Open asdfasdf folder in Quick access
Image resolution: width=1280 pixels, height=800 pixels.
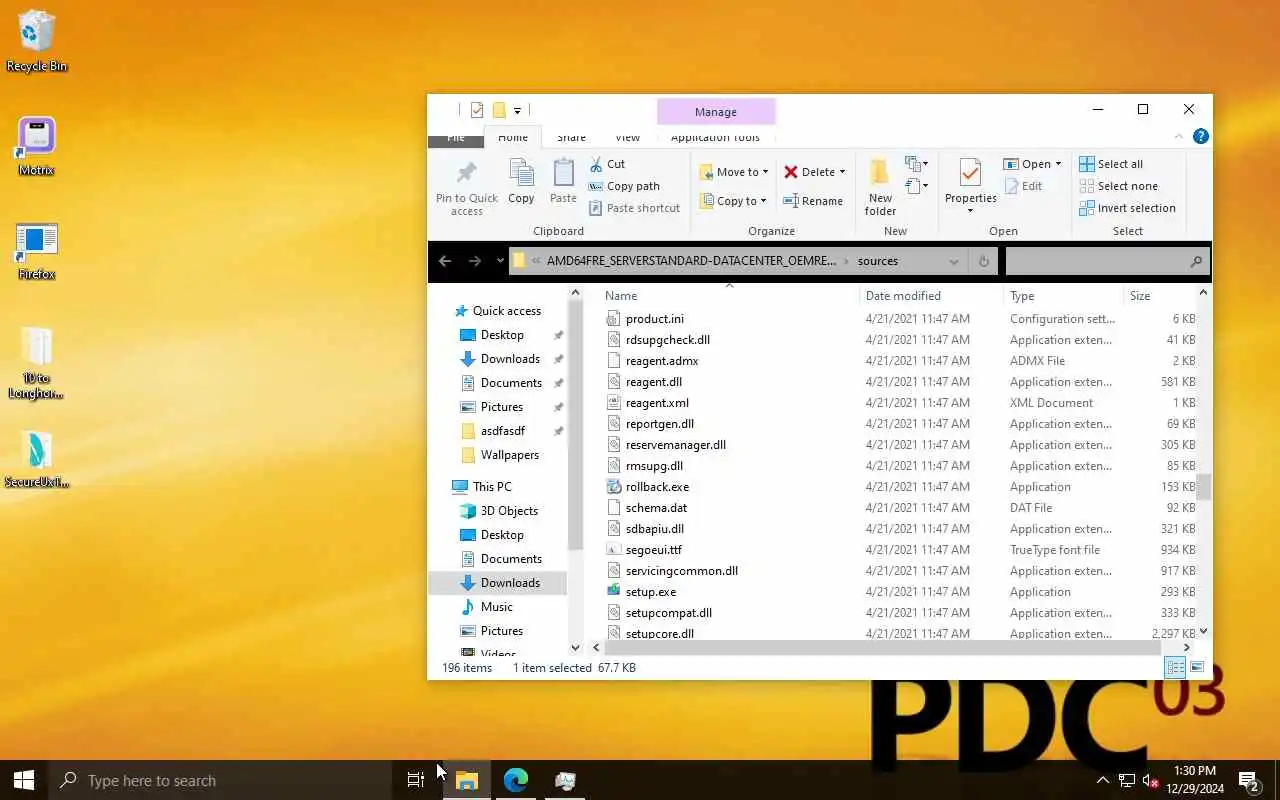click(x=502, y=431)
